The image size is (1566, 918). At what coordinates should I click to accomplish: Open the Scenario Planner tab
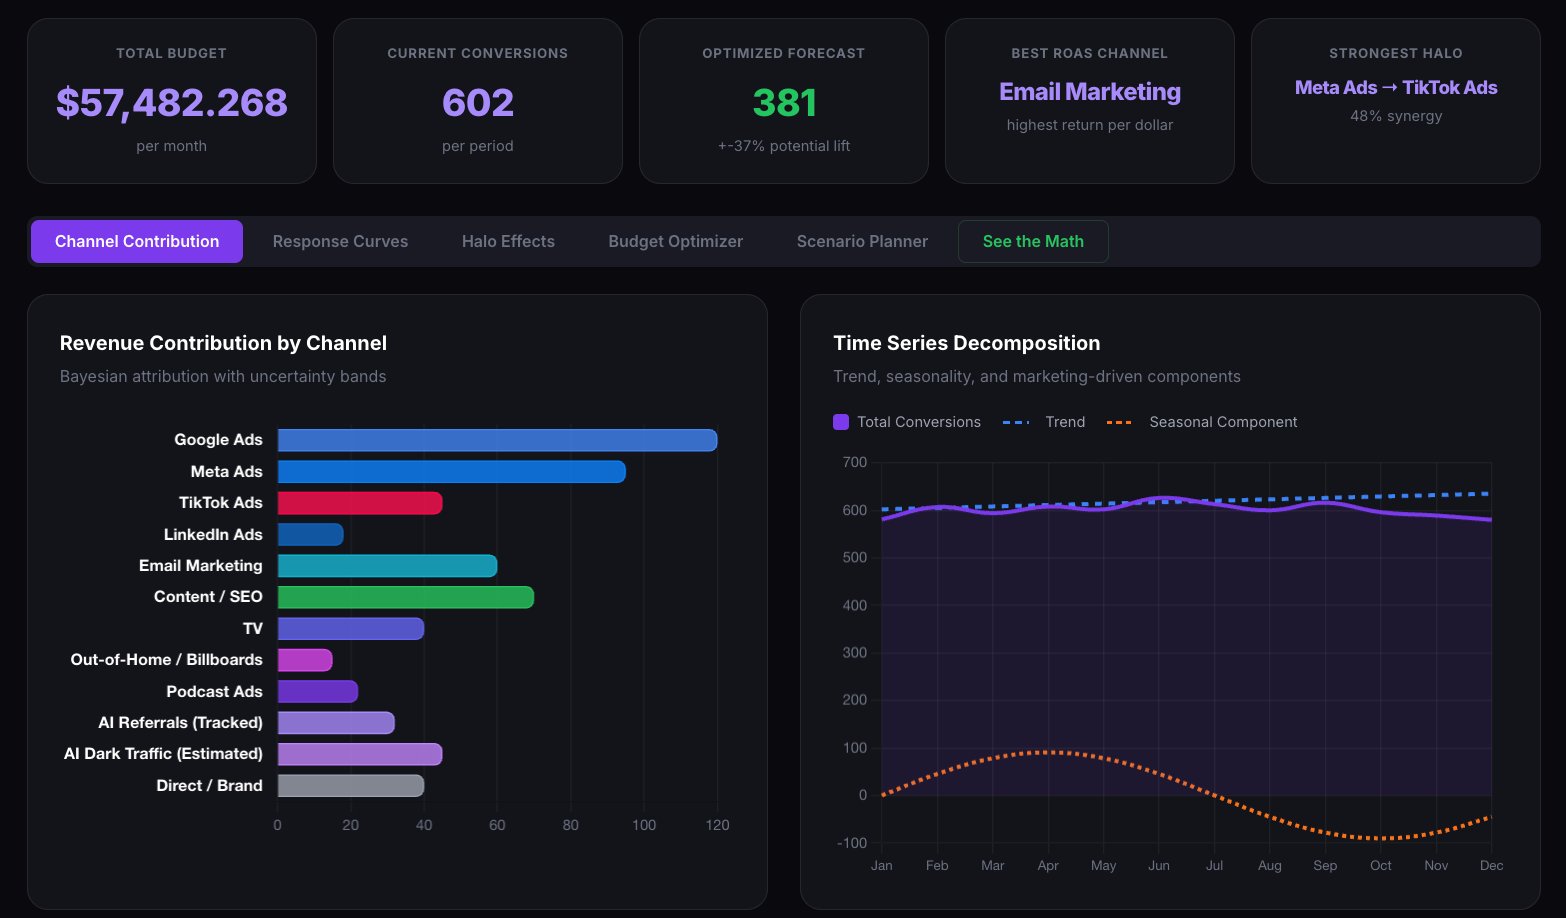click(x=862, y=241)
